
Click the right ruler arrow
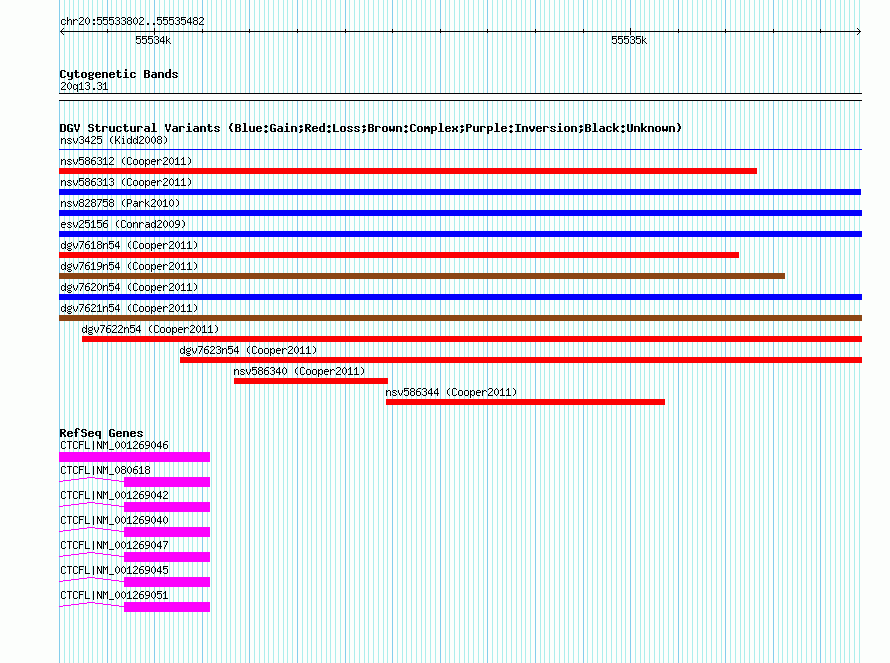(x=859, y=32)
